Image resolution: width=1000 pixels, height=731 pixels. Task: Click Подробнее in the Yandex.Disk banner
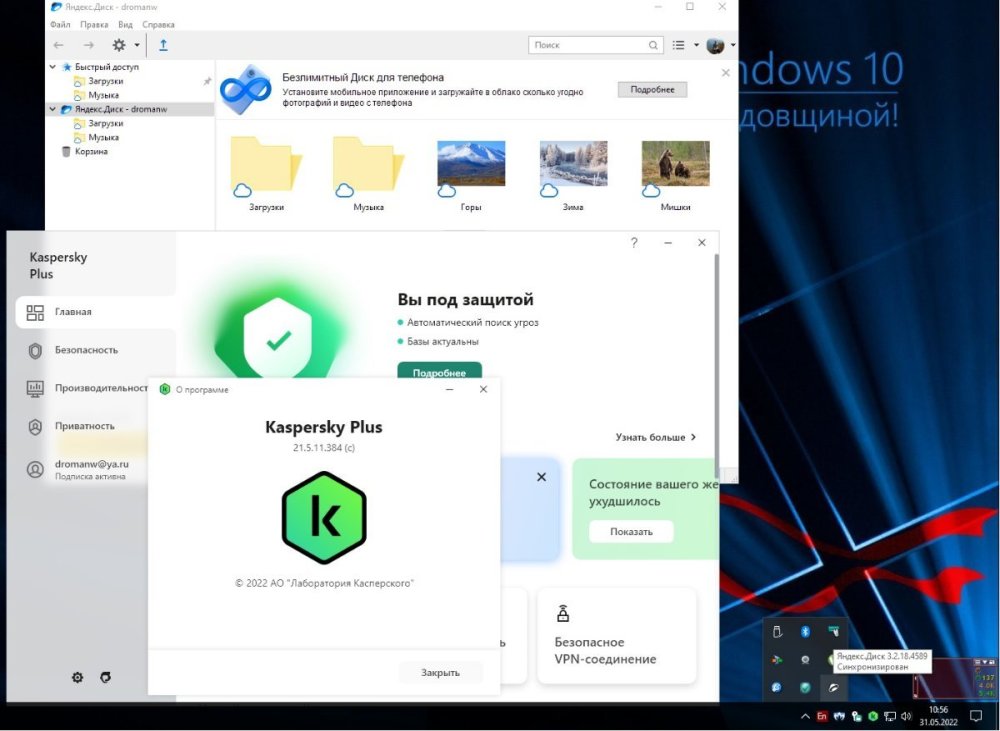[x=652, y=90]
